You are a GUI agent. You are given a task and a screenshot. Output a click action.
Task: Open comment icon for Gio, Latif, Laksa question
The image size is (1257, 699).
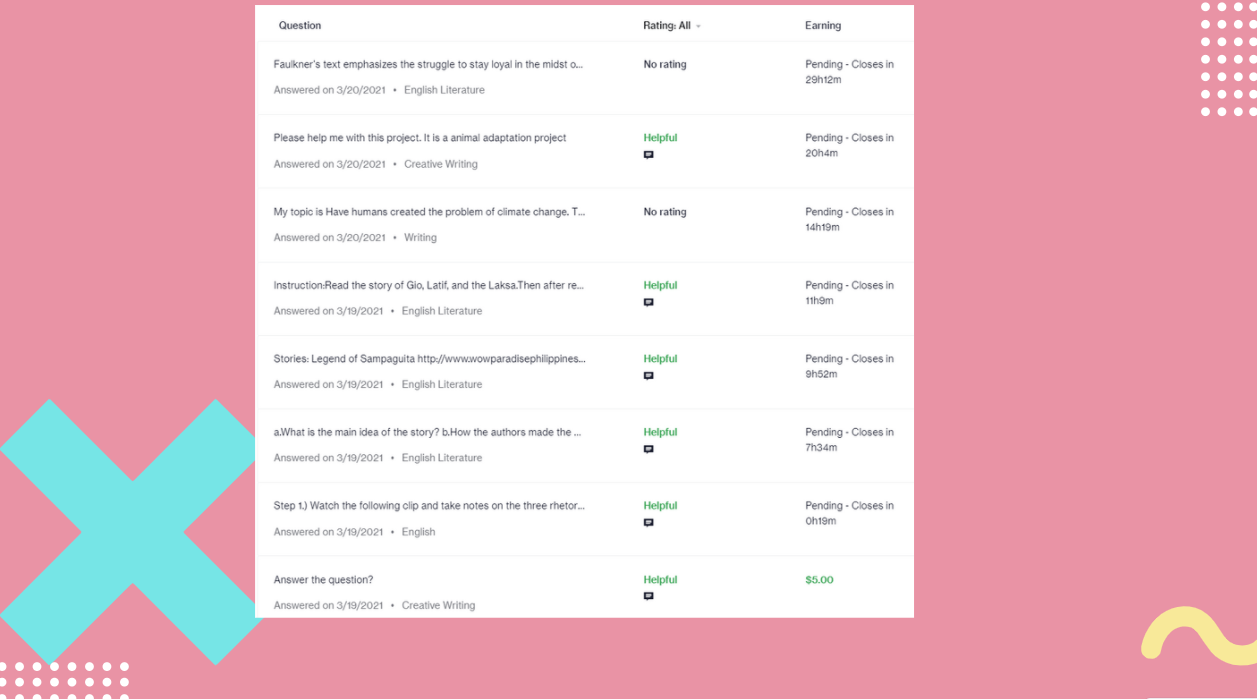tap(648, 302)
